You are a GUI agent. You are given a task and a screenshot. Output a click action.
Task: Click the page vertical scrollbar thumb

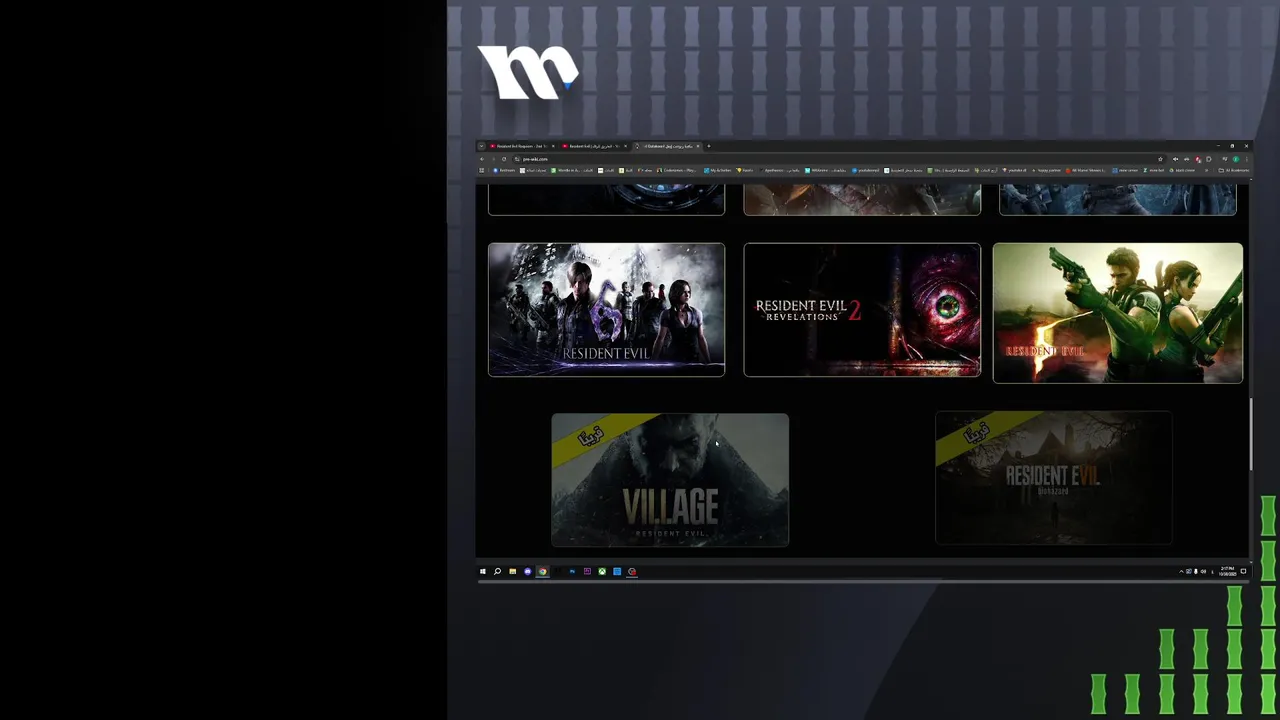point(1251,433)
